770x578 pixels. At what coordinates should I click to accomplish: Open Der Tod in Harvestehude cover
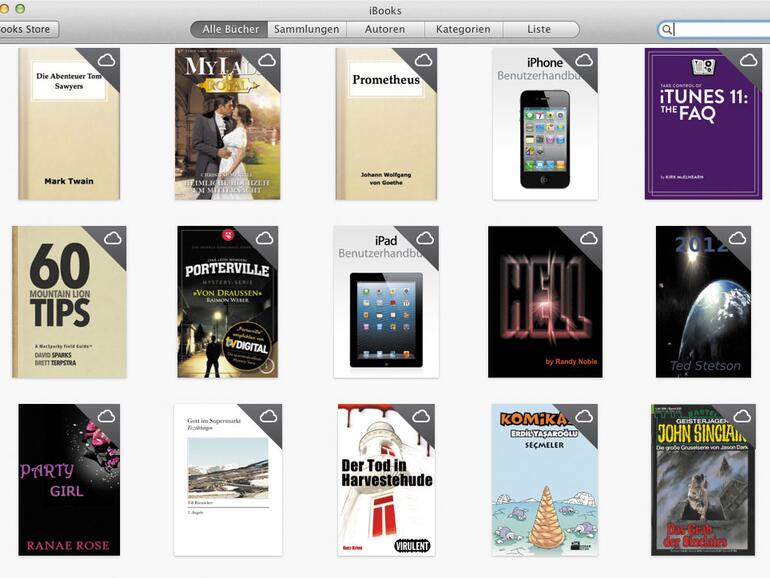click(x=386, y=480)
